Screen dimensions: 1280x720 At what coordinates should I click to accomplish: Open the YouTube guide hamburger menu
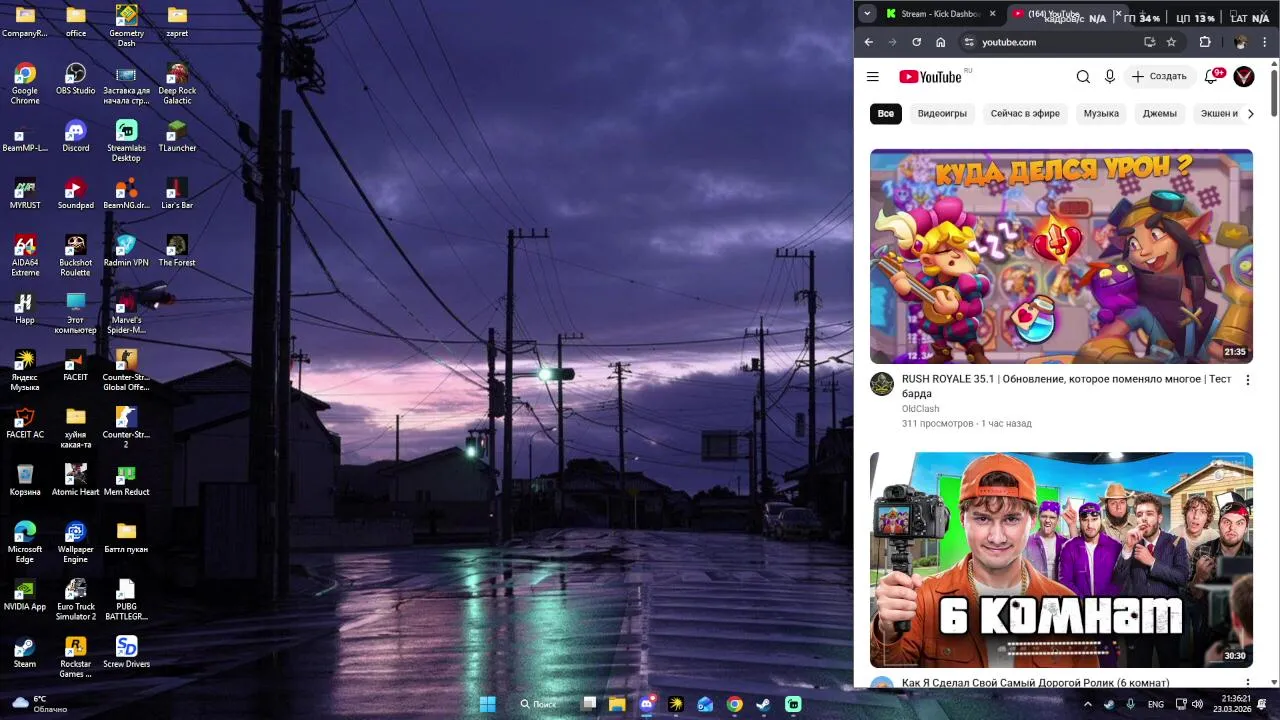[x=872, y=77]
